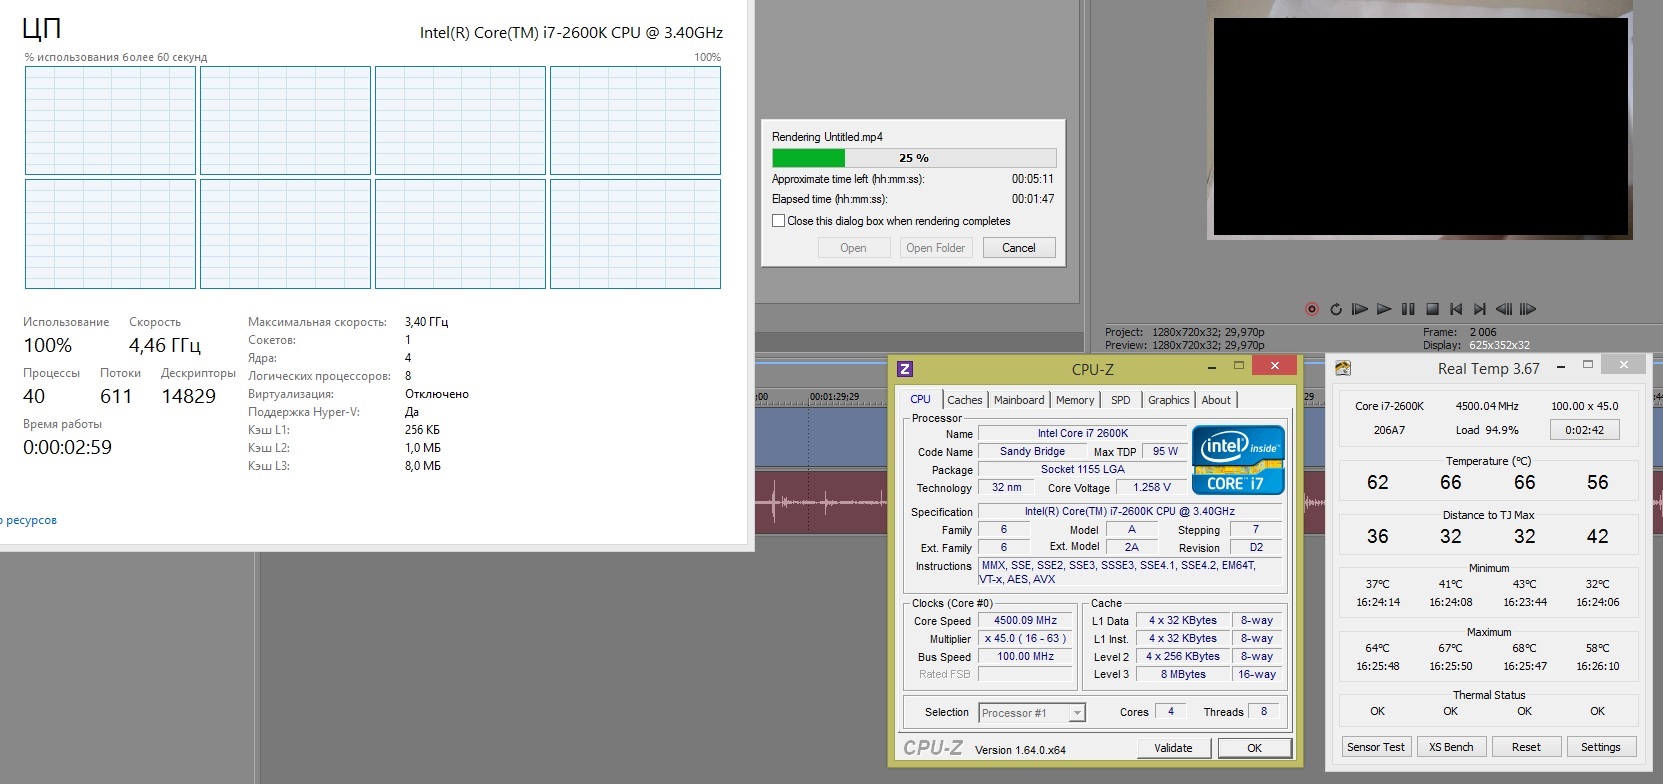The width and height of the screenshot is (1663, 784).
Task: Step back one frame with Previous Frame
Action: [1503, 309]
